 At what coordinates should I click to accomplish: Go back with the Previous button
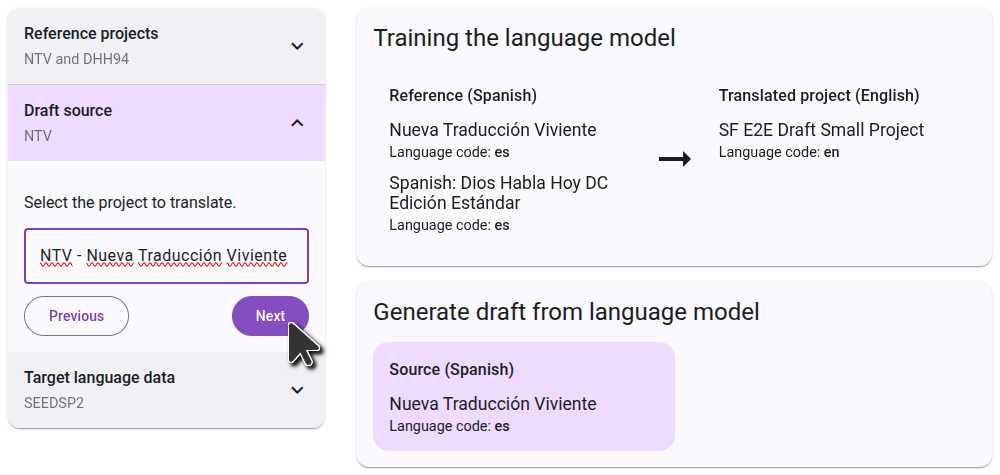click(x=77, y=316)
